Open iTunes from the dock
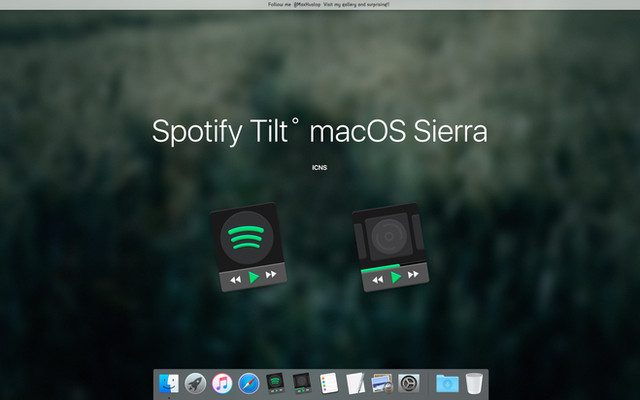Viewport: 640px width, 400px height. 222,383
